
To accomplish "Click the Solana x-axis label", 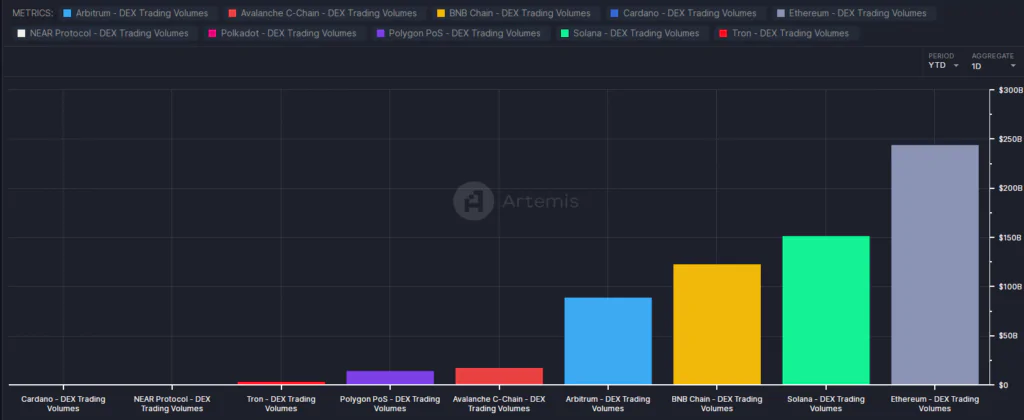I will 825,404.
